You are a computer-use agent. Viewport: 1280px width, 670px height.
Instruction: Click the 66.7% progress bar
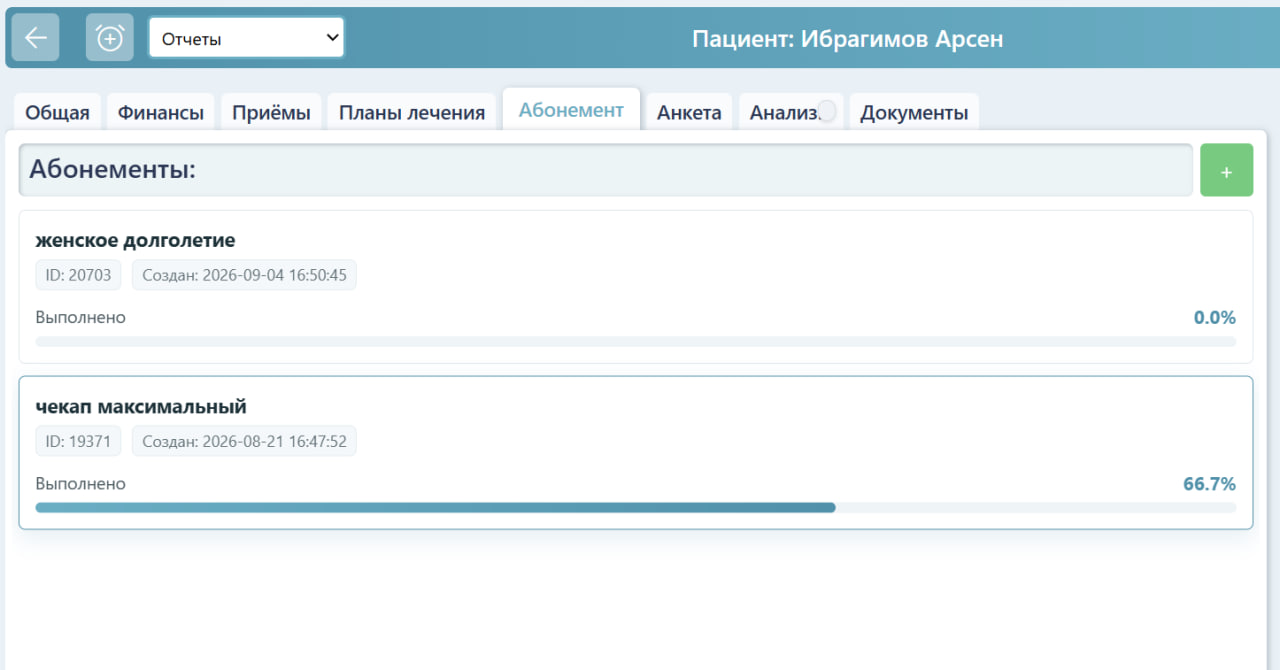point(636,508)
